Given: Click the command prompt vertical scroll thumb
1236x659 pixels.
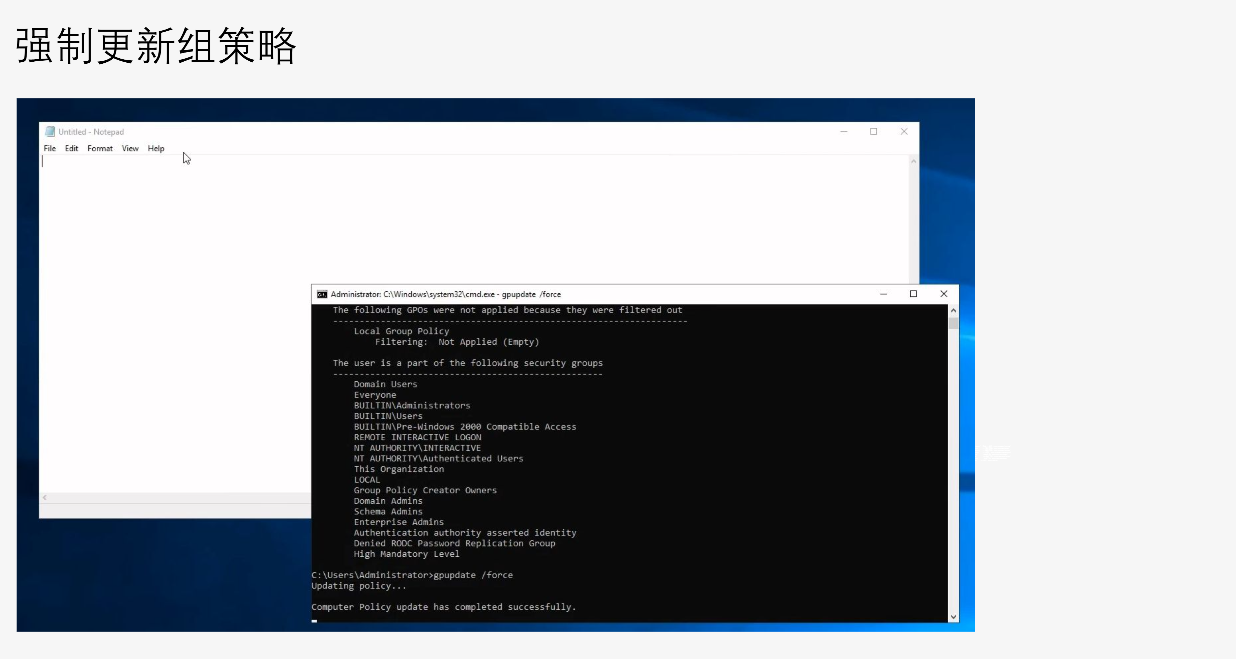Looking at the screenshot, I should 953,323.
